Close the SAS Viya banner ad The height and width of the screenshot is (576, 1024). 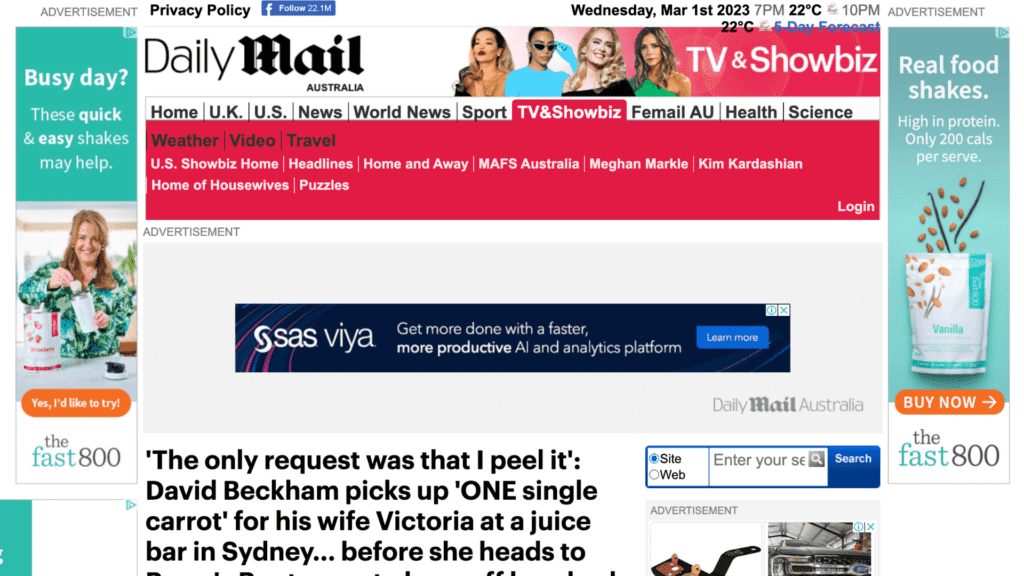784,310
